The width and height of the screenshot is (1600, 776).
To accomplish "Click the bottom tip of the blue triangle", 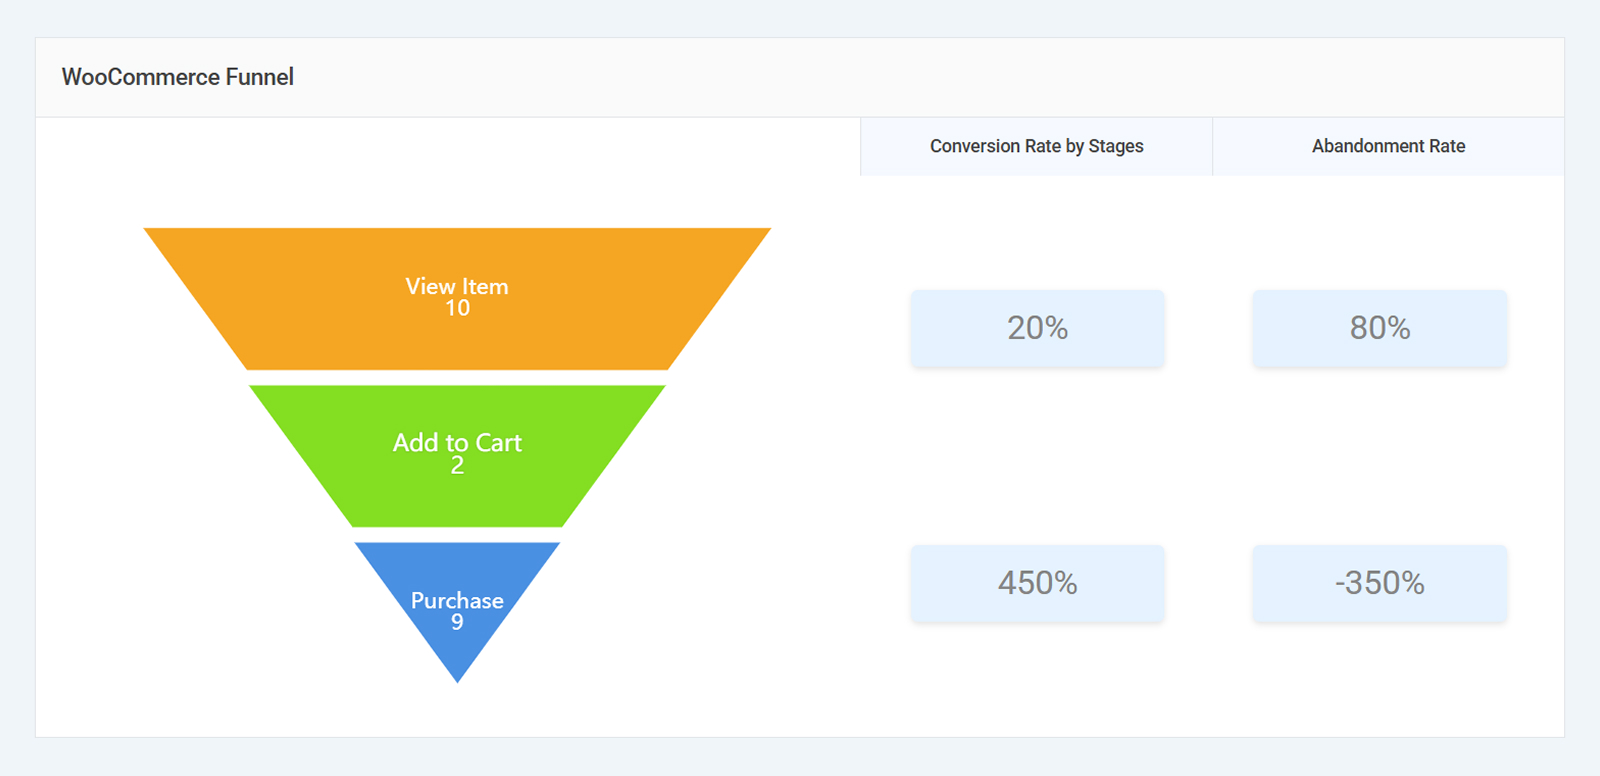I will click(x=457, y=675).
